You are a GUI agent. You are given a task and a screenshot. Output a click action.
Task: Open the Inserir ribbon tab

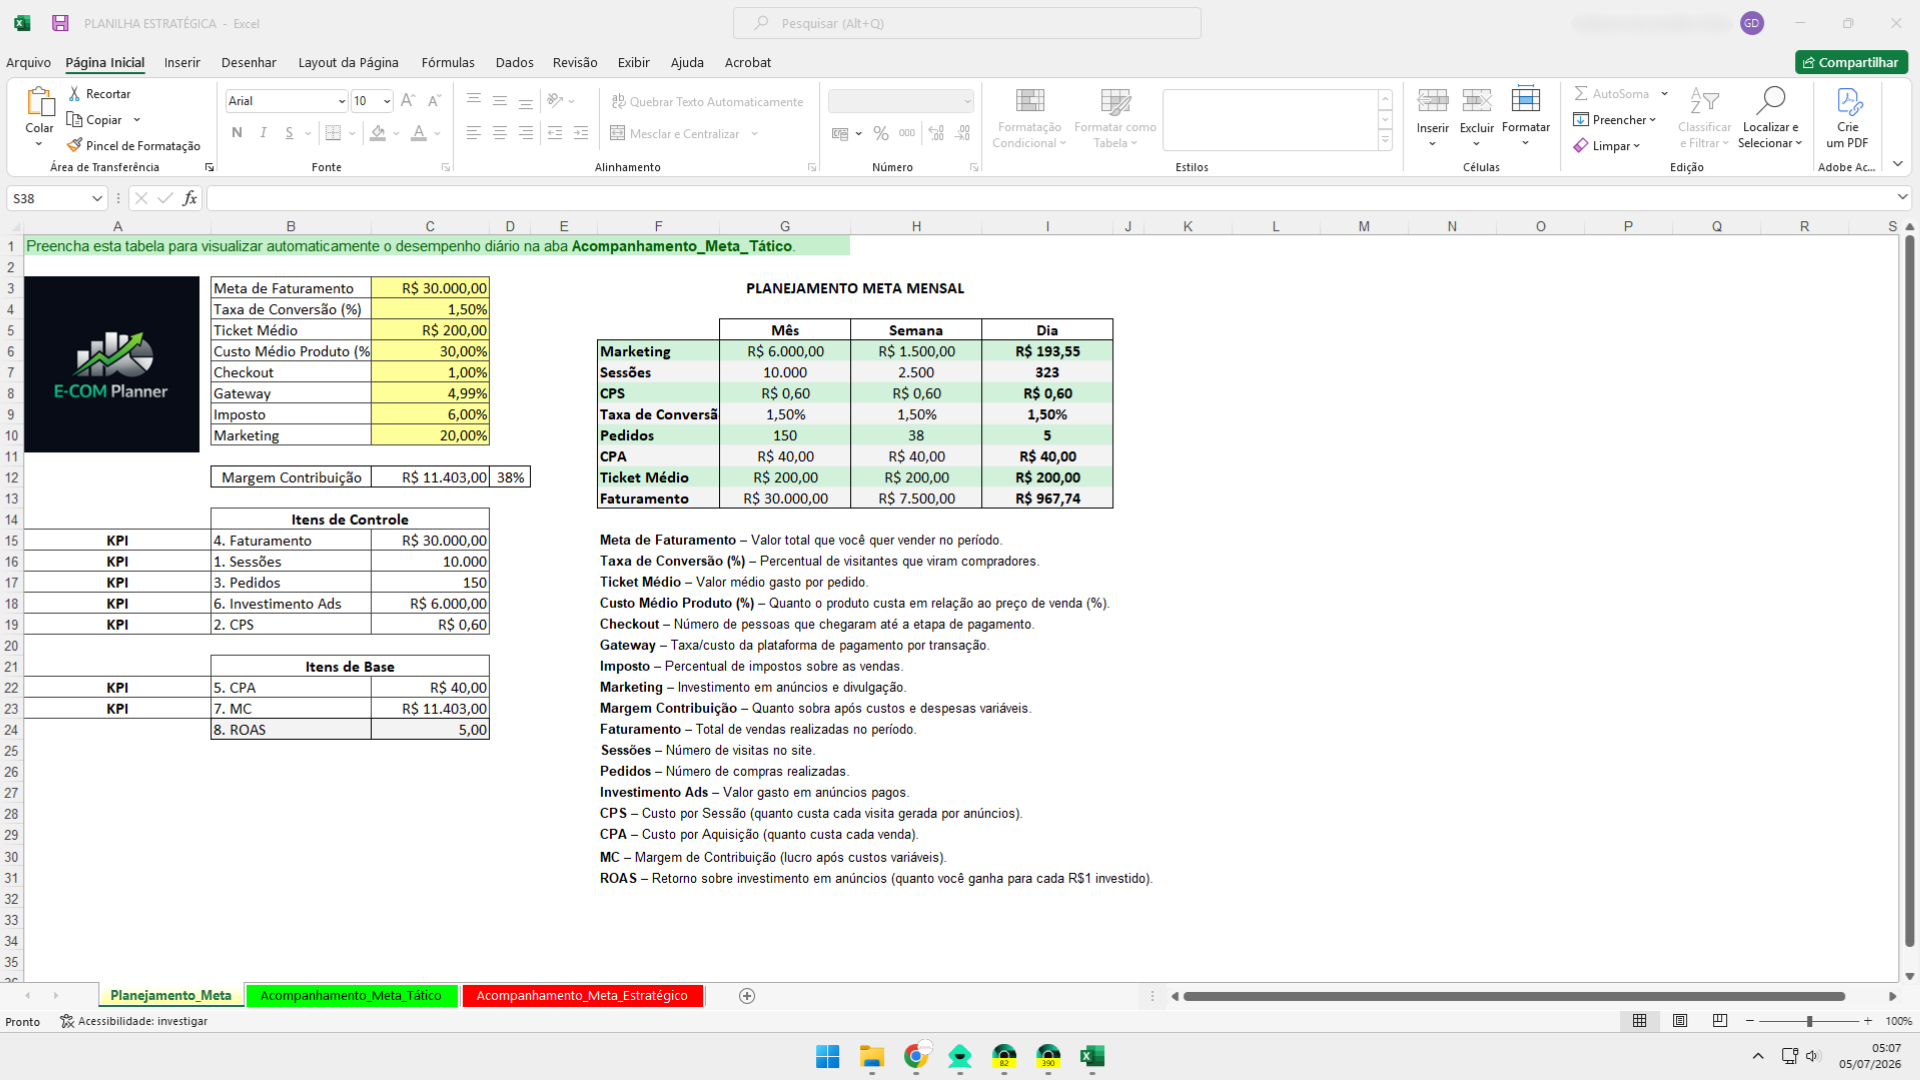(182, 62)
